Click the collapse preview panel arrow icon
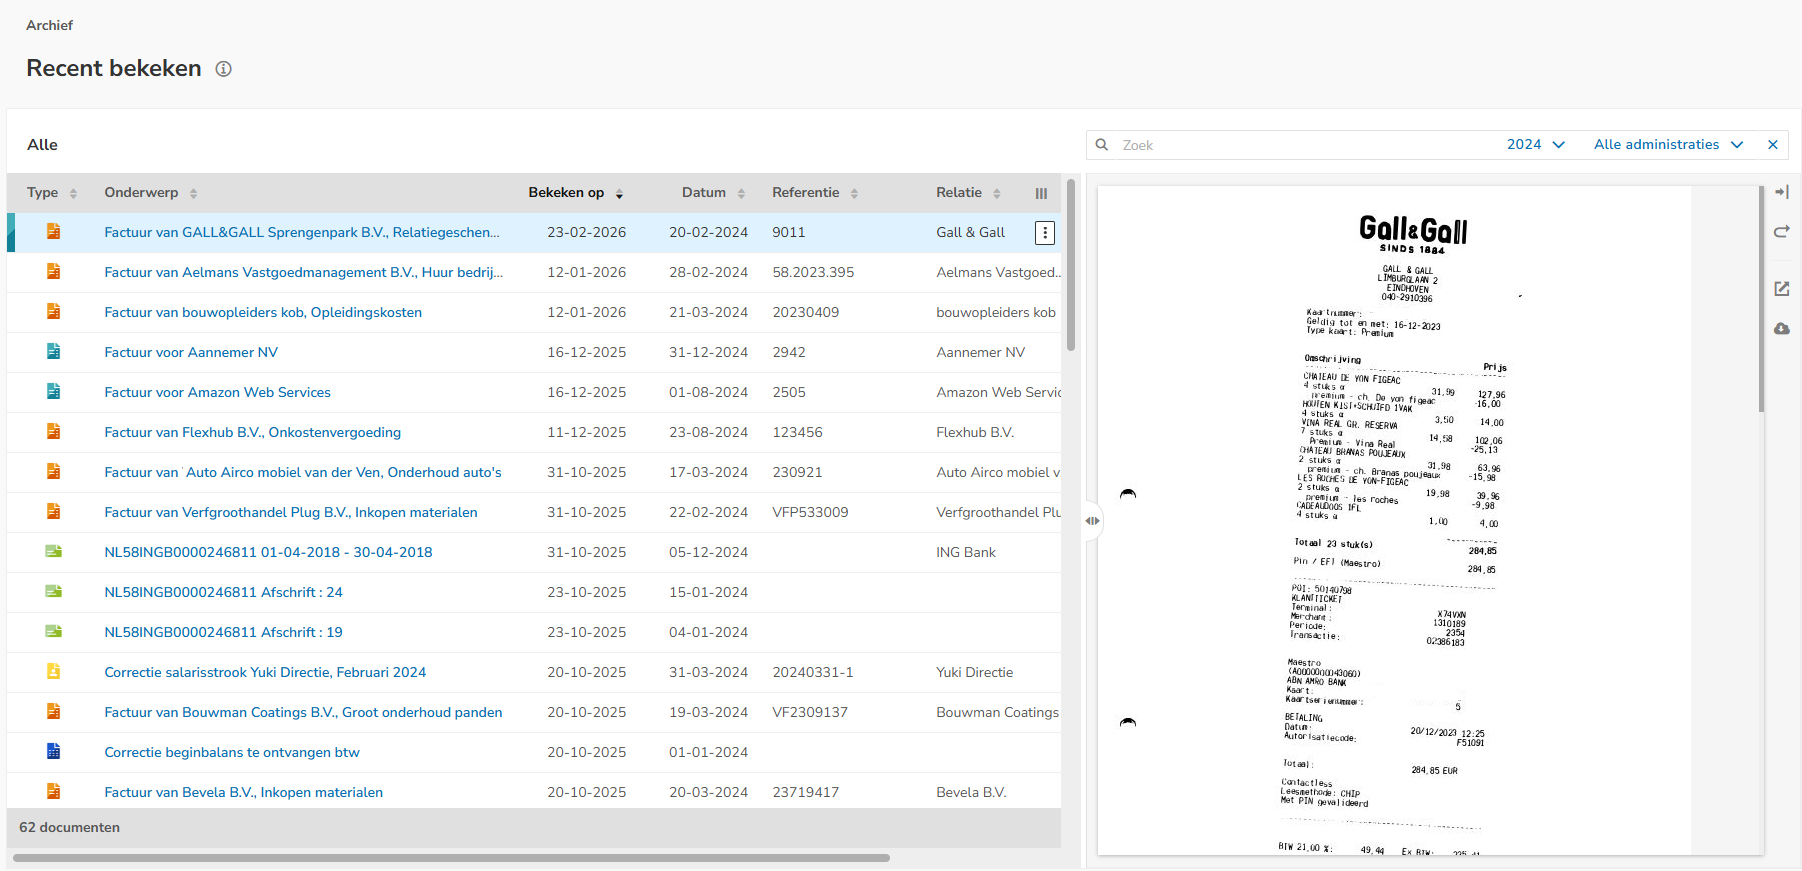This screenshot has height=871, width=1802. click(1782, 192)
